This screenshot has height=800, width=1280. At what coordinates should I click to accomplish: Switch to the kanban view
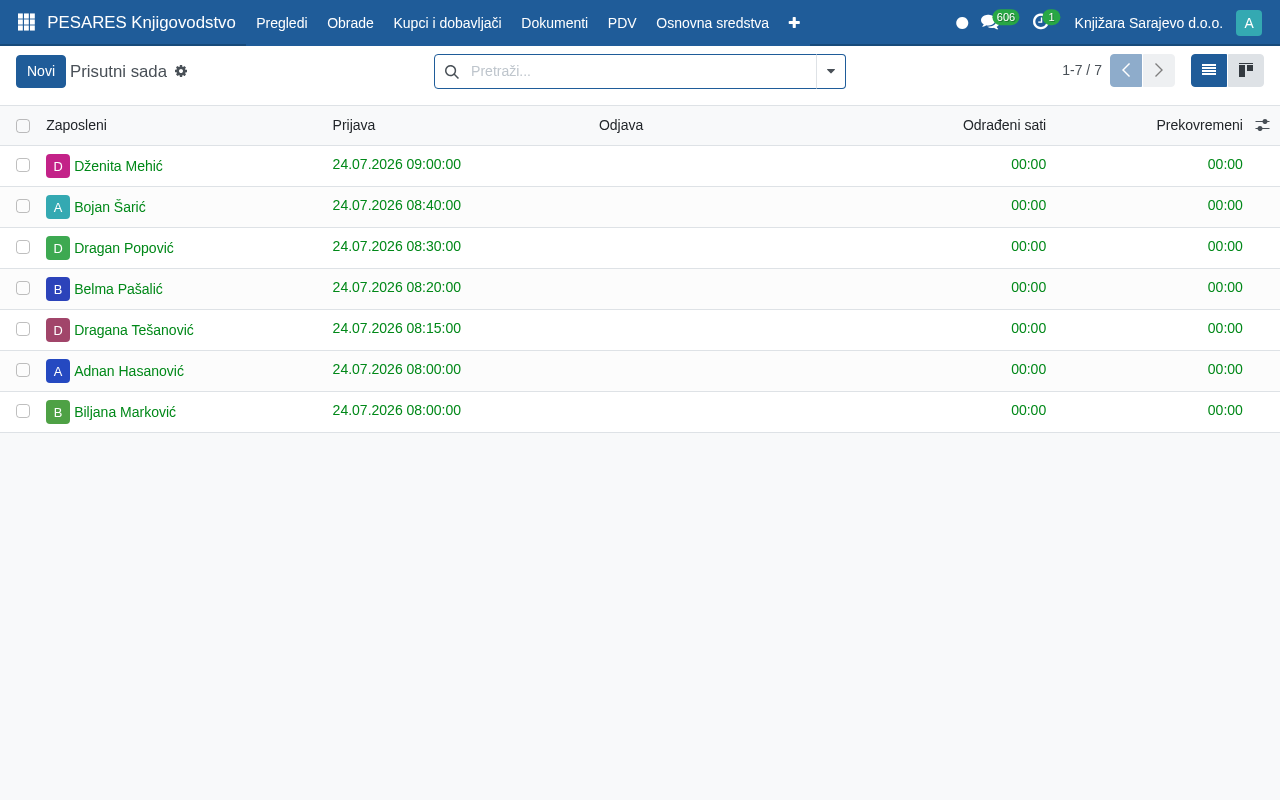tap(1246, 71)
